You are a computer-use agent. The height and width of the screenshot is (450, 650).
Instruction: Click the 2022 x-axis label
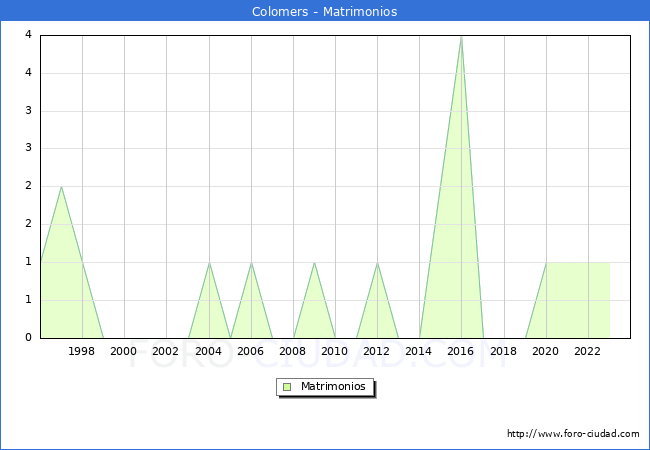point(588,351)
